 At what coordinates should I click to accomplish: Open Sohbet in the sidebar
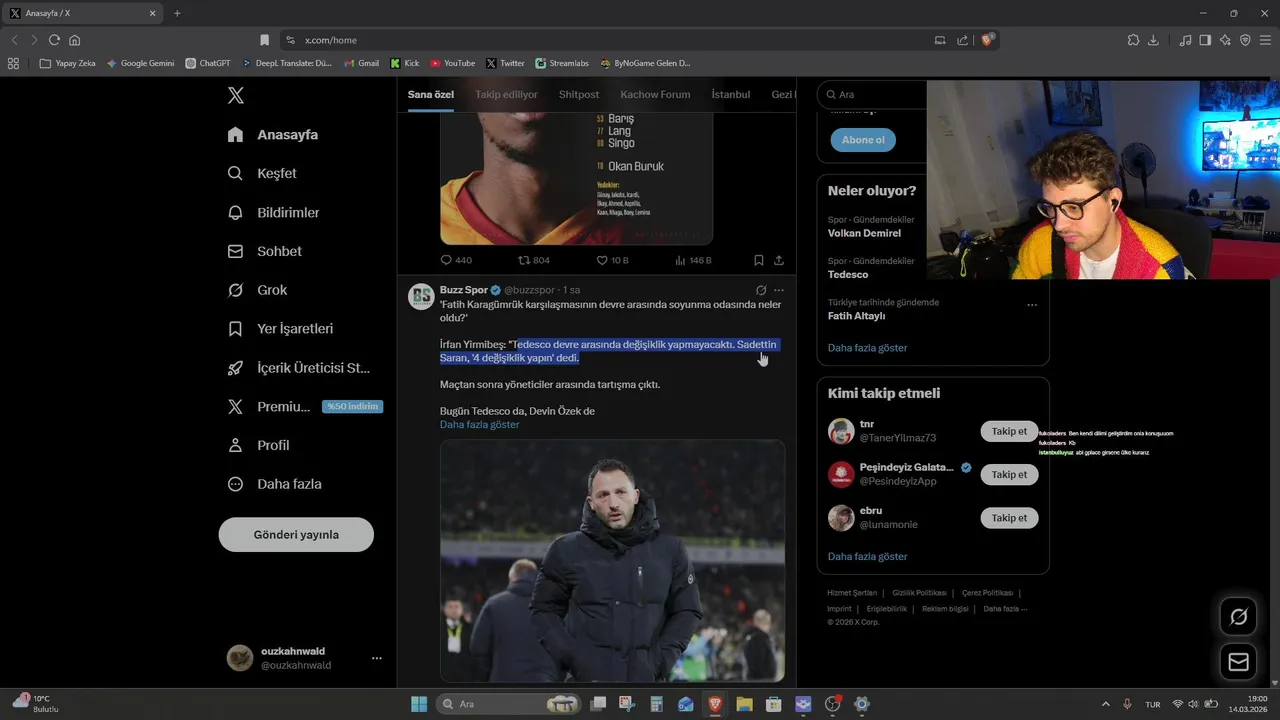265,251
